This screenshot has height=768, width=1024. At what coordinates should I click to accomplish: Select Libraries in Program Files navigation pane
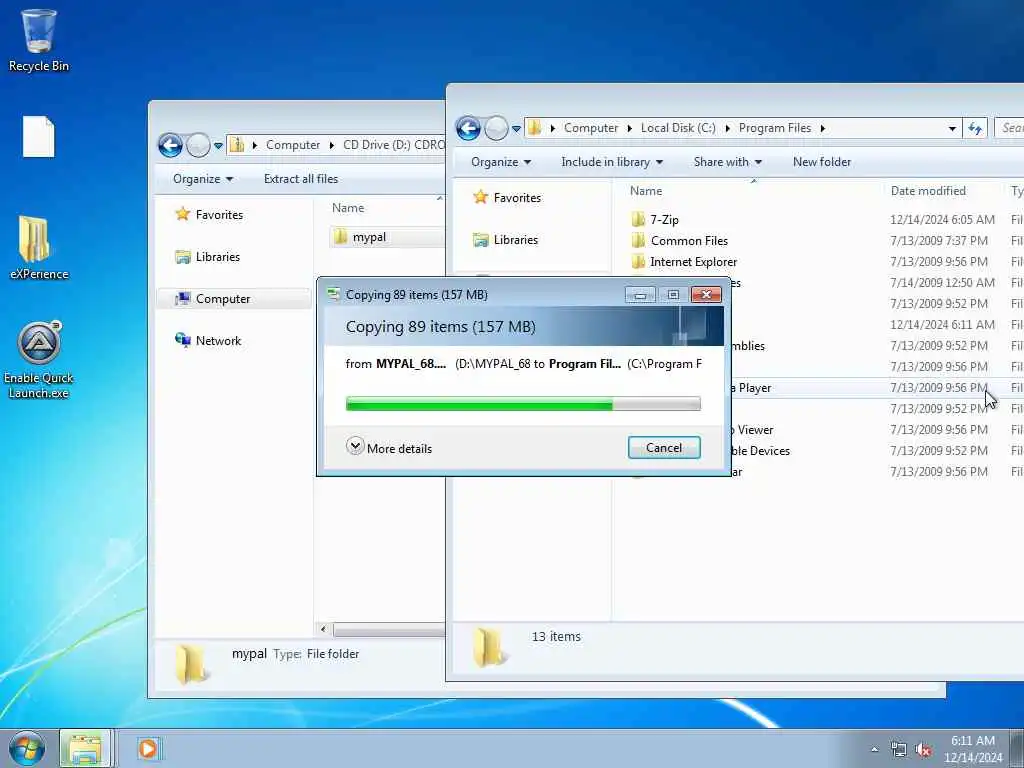505,240
